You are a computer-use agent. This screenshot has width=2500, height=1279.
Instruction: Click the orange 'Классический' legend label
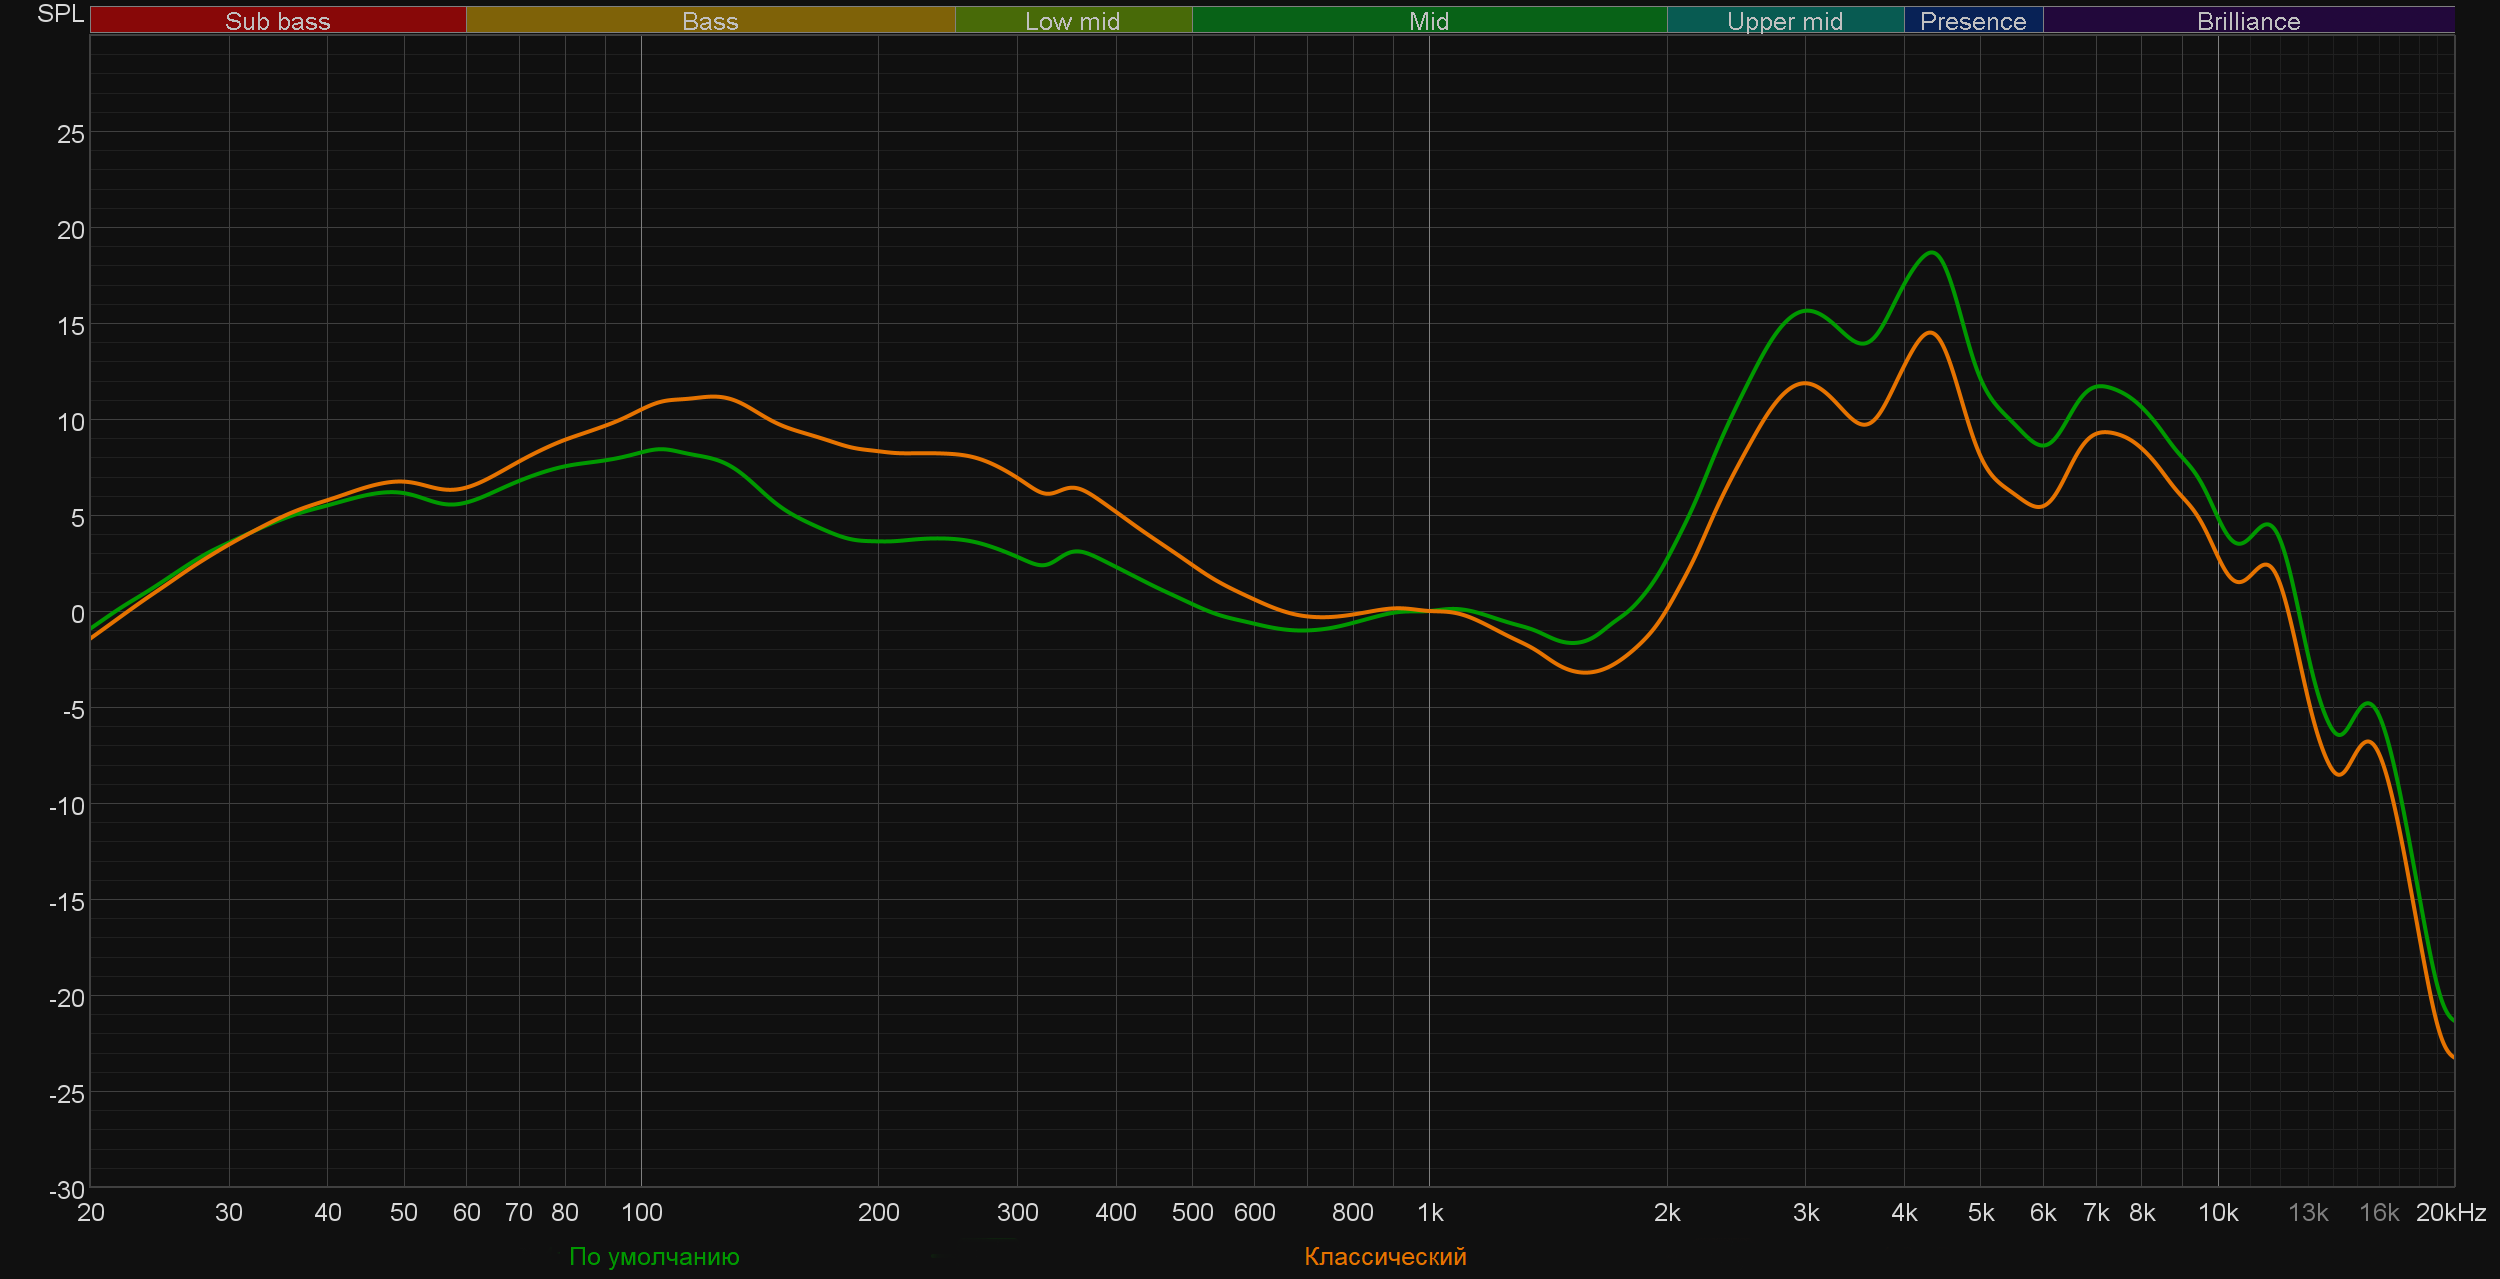[x=1385, y=1256]
